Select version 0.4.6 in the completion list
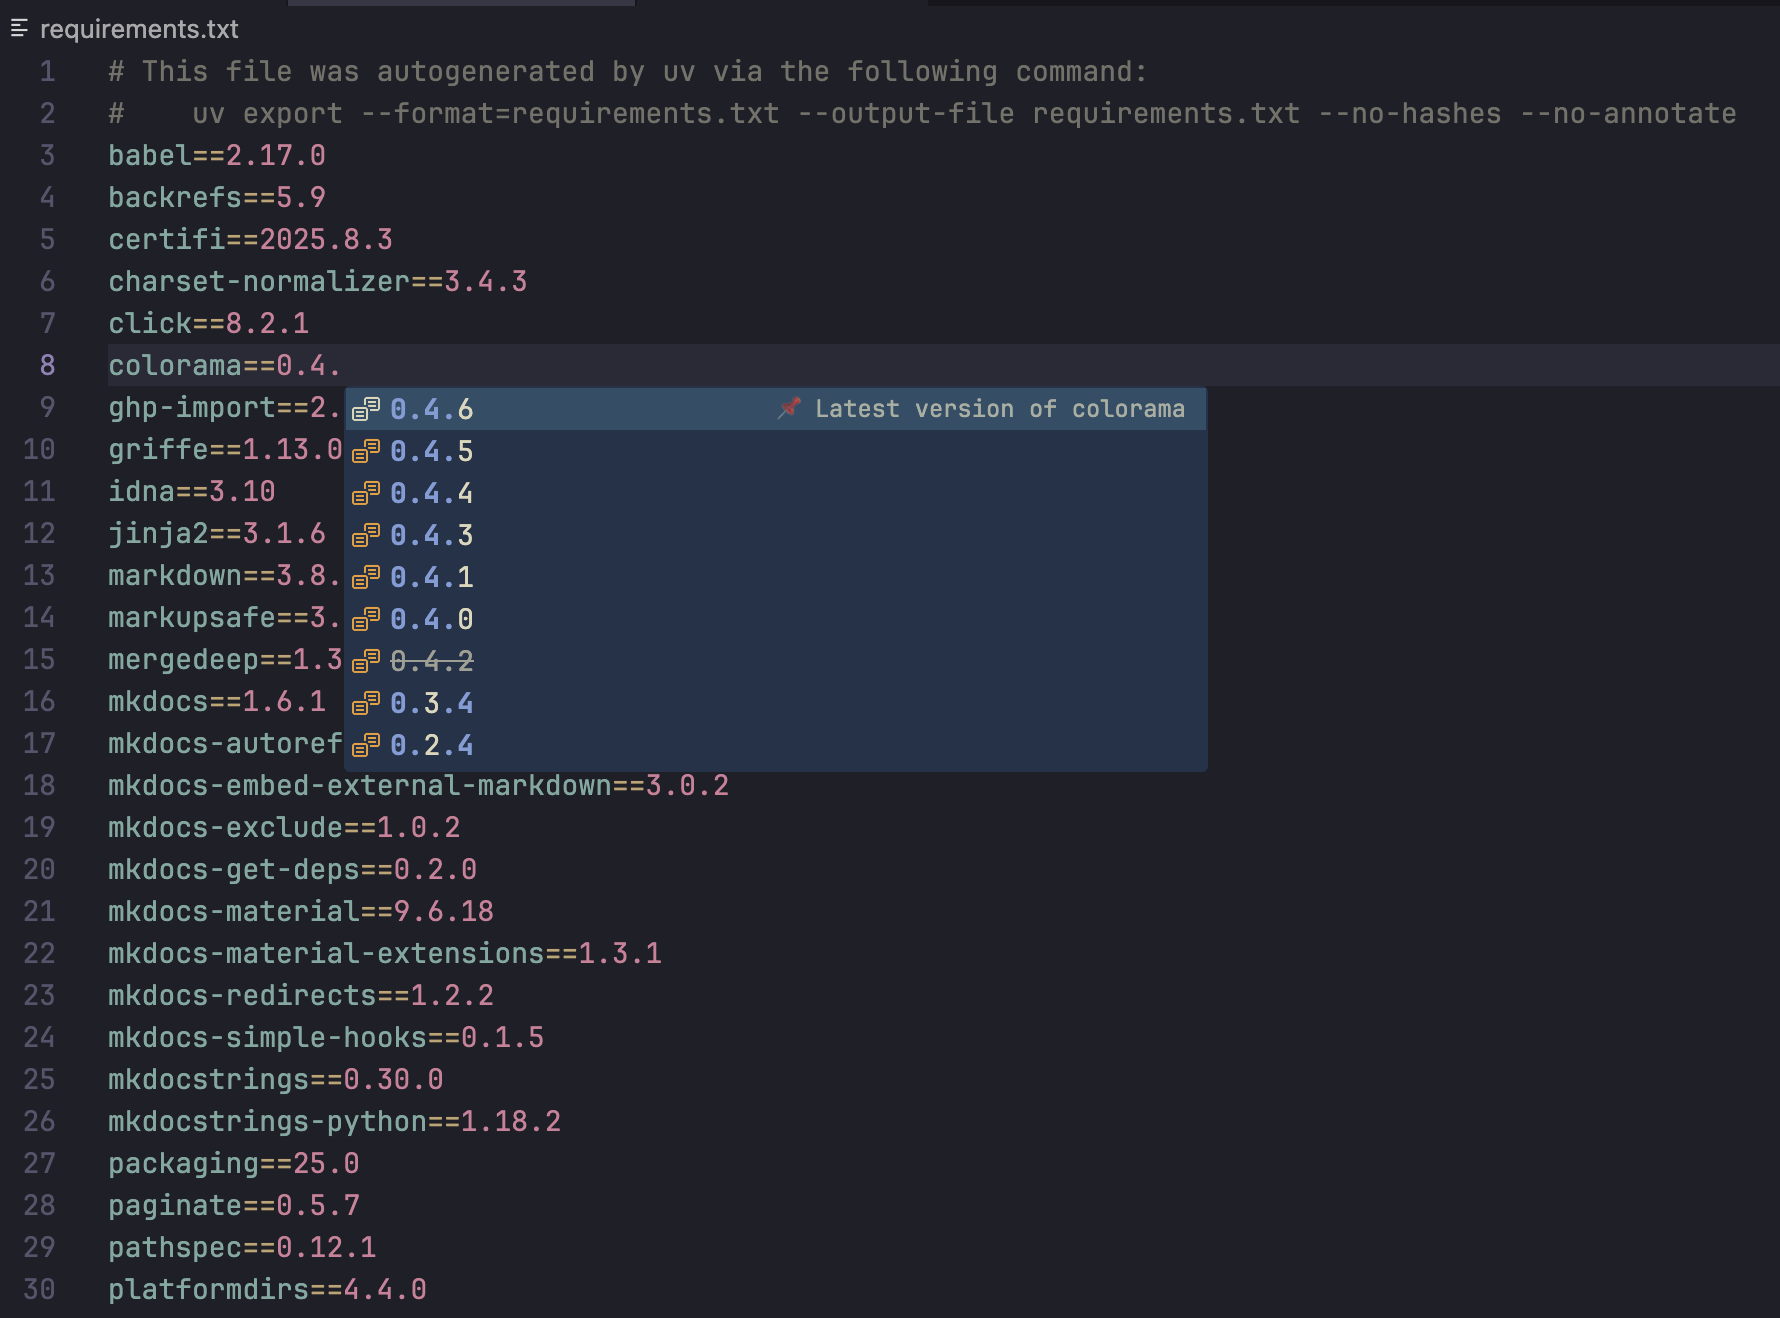 tap(776, 409)
